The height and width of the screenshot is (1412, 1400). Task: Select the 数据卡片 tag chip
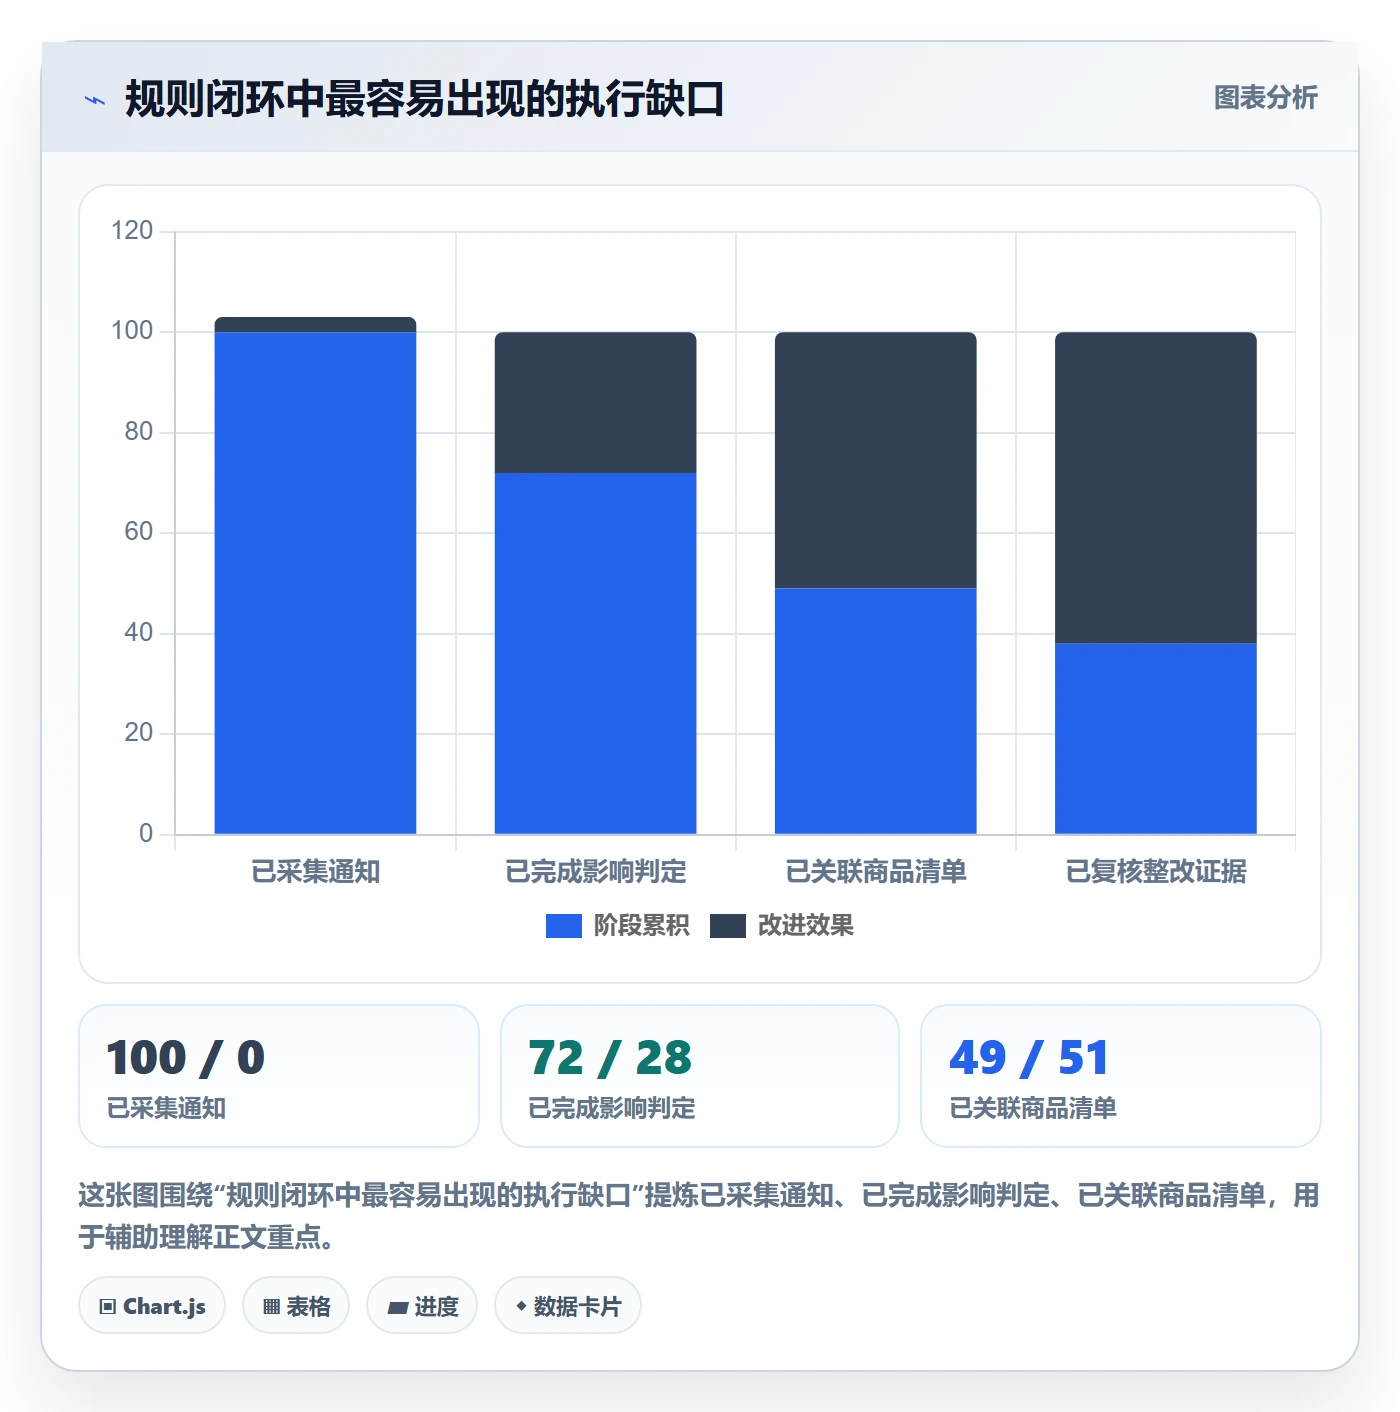coord(568,1306)
